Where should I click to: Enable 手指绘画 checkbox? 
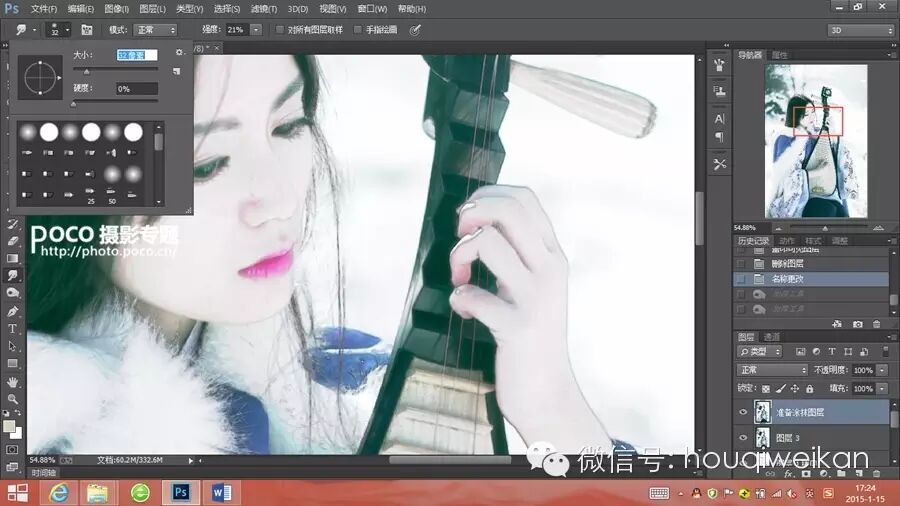358,30
